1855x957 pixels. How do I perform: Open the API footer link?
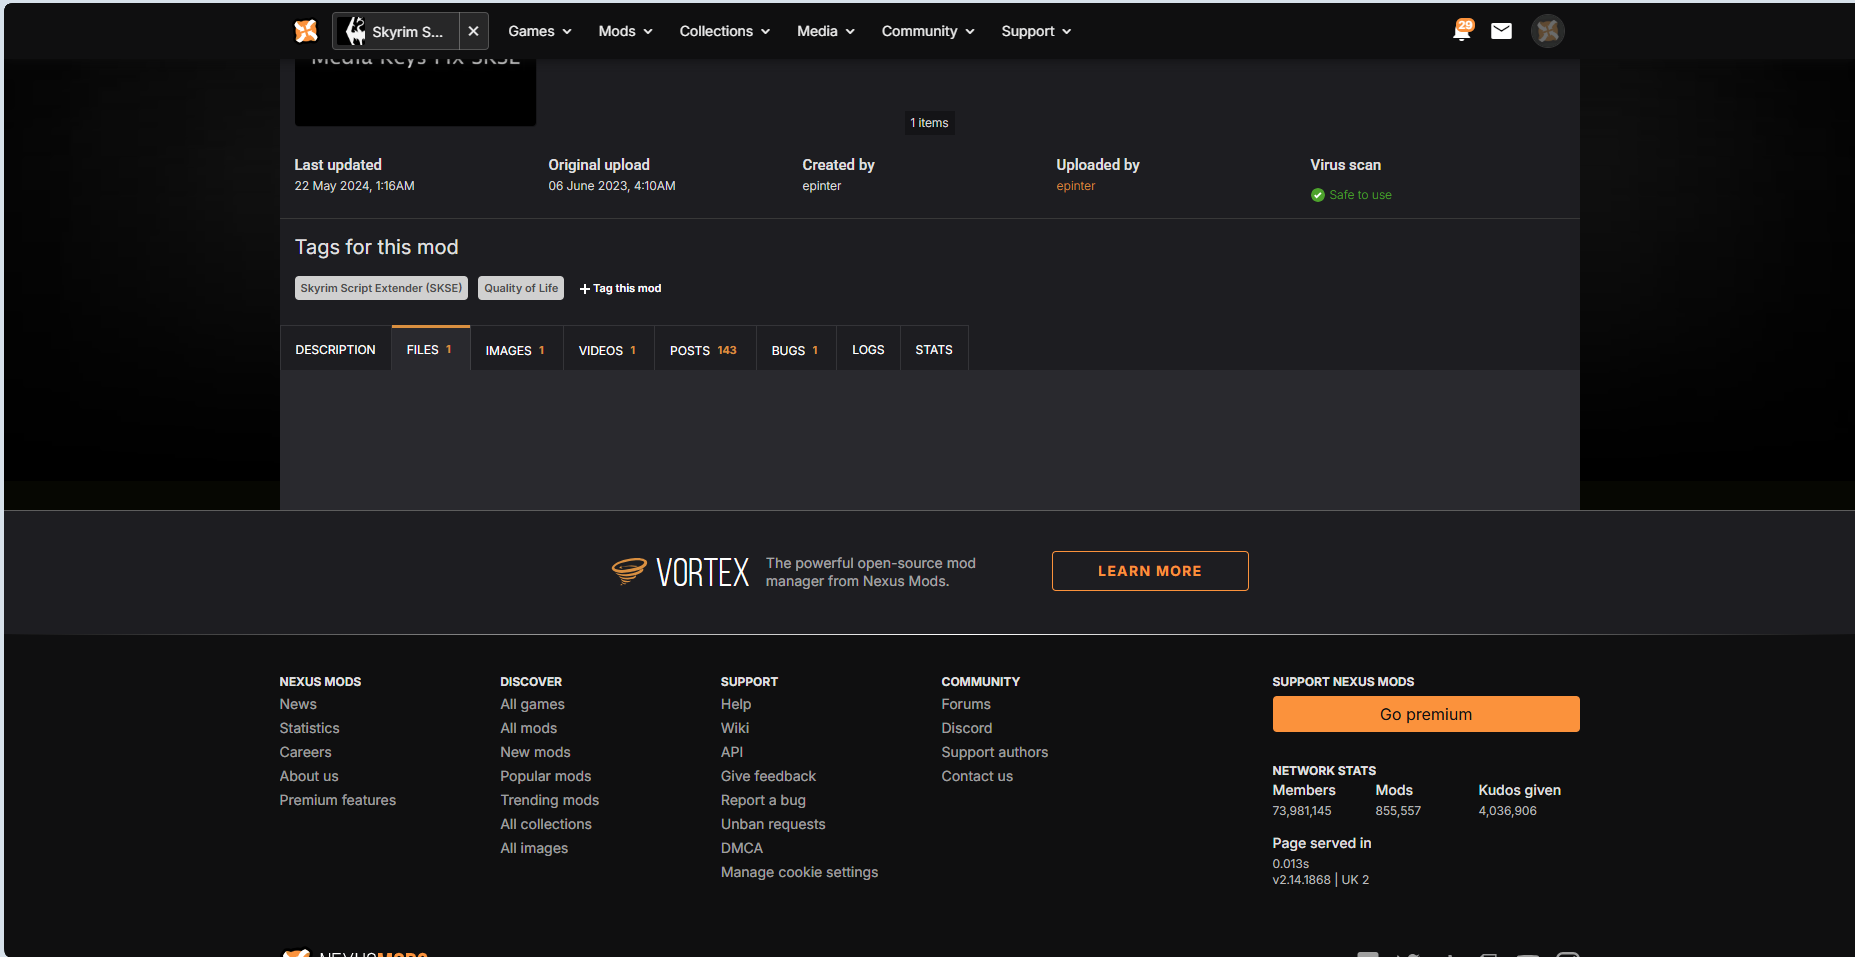coord(732,752)
